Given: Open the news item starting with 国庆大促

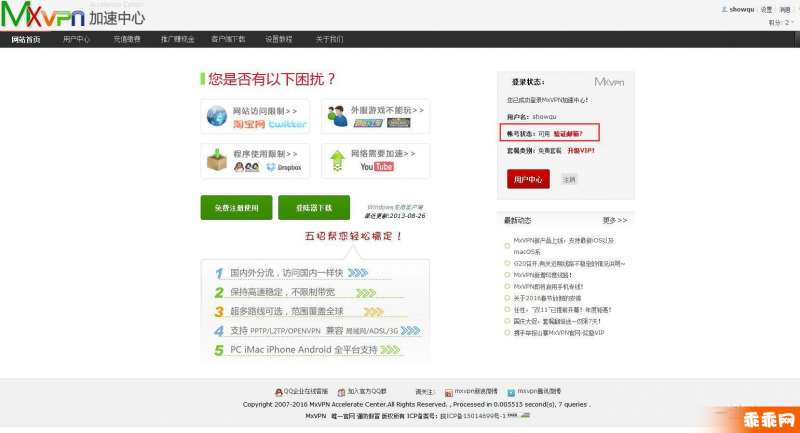Looking at the screenshot, I should pos(557,321).
